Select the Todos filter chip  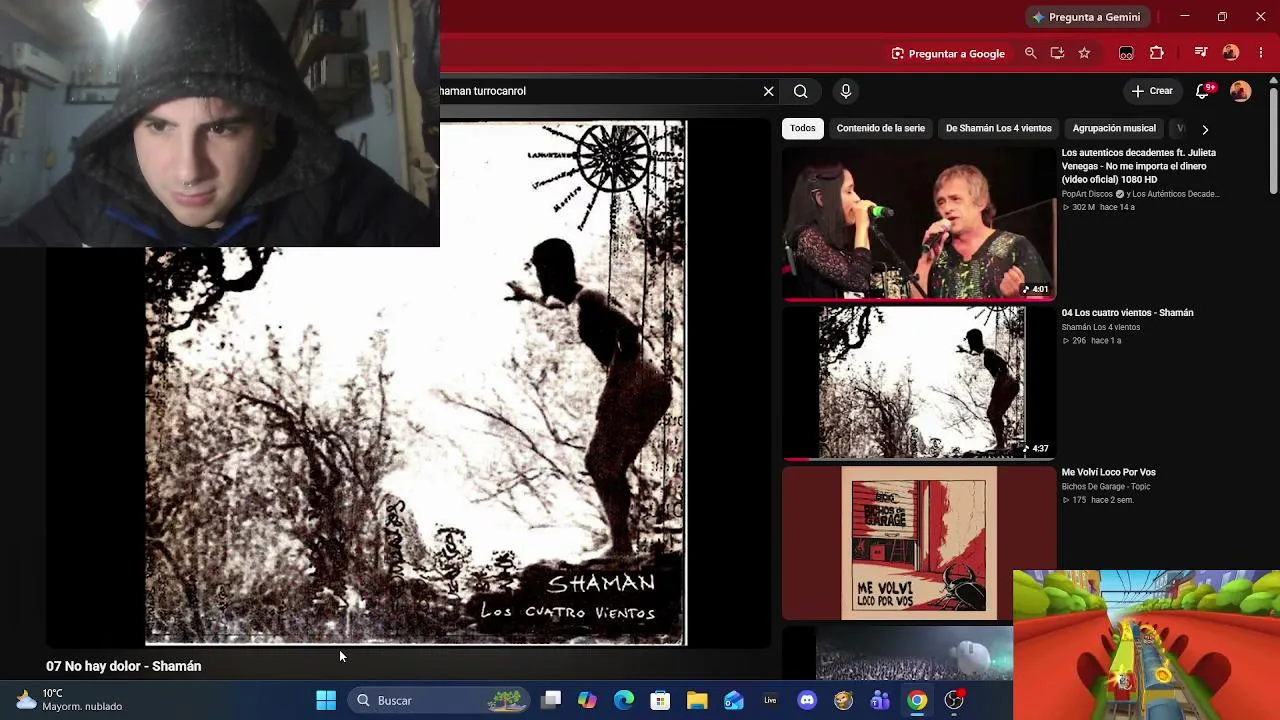(x=803, y=128)
